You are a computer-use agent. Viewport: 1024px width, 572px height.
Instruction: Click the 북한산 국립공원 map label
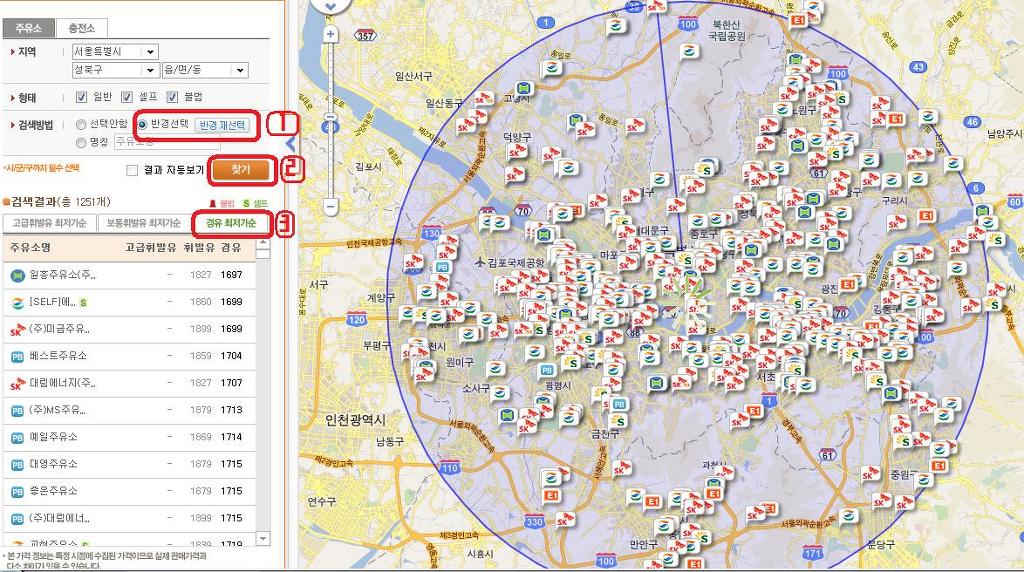[726, 31]
